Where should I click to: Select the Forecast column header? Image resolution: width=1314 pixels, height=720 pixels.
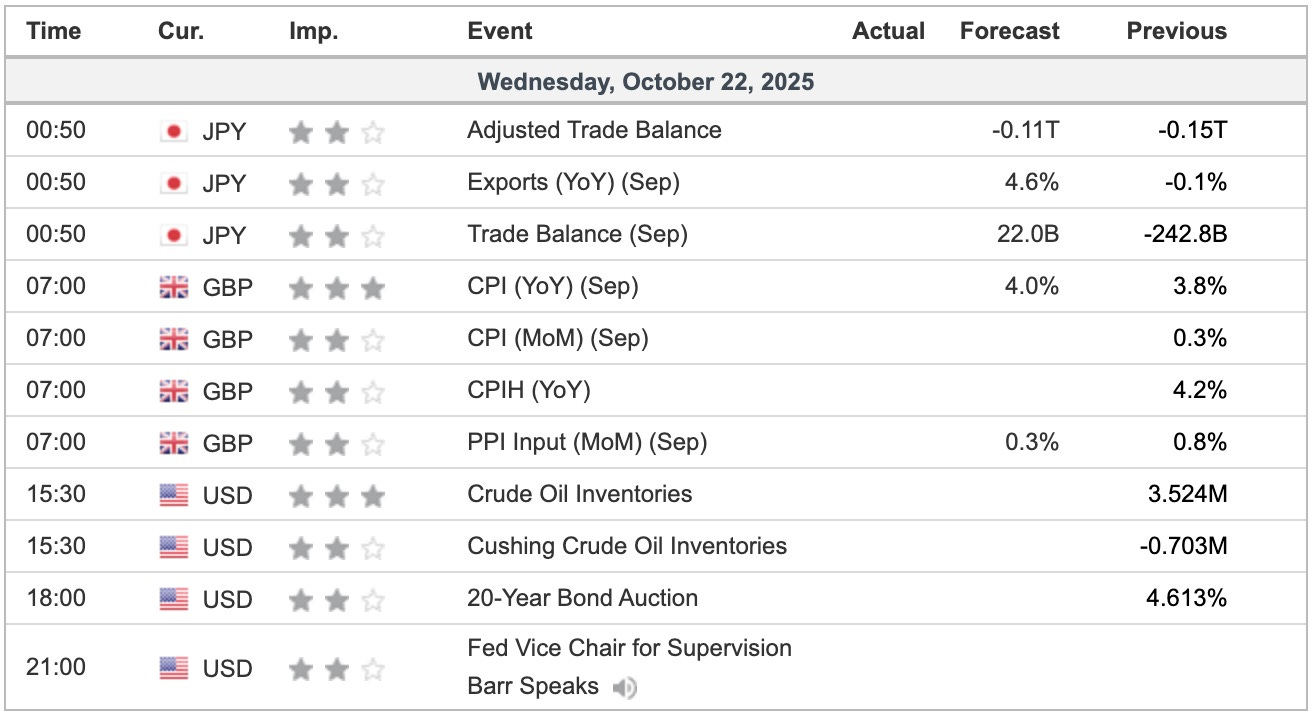point(1009,31)
